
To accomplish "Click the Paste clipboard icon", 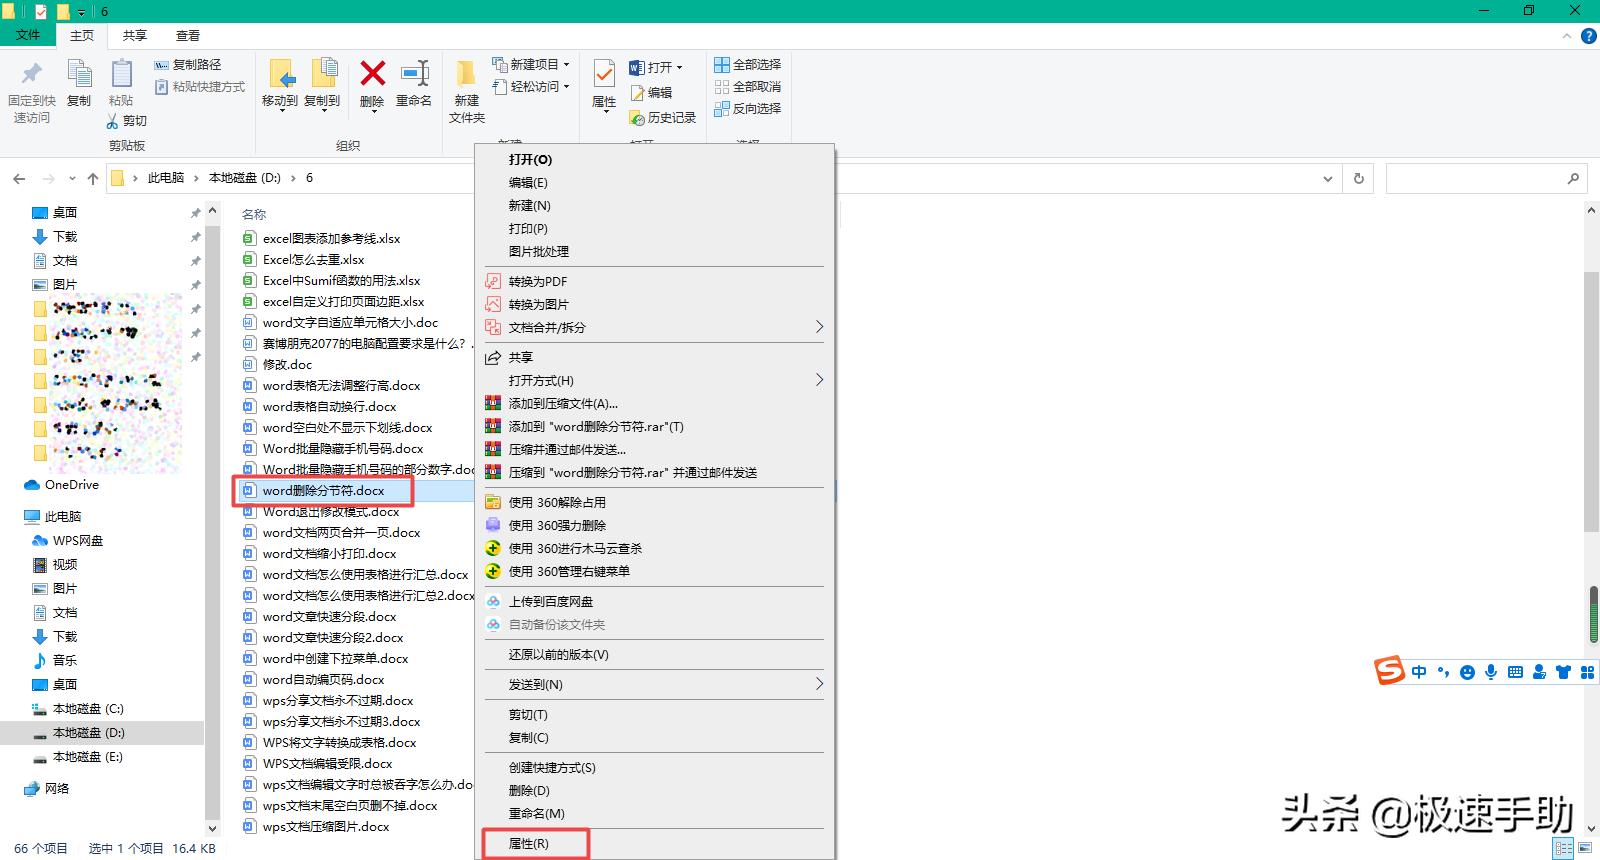I will 121,74.
